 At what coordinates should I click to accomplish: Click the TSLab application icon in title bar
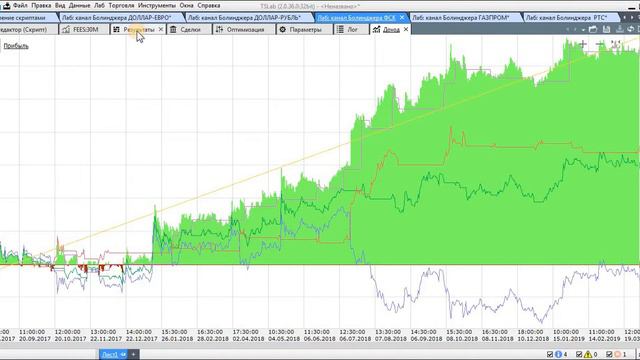tap(6, 5)
